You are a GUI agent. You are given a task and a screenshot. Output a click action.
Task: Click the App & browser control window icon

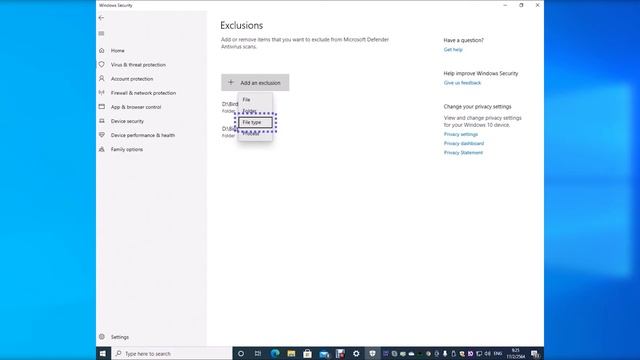pyautogui.click(x=102, y=107)
